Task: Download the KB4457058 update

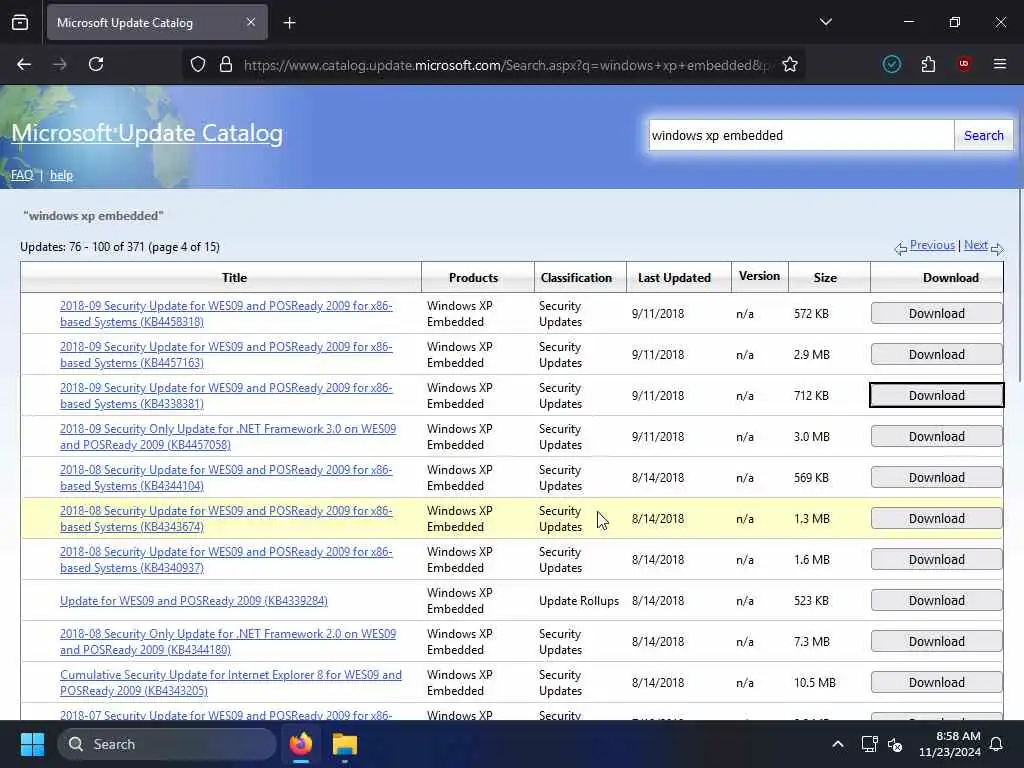Action: 936,437
